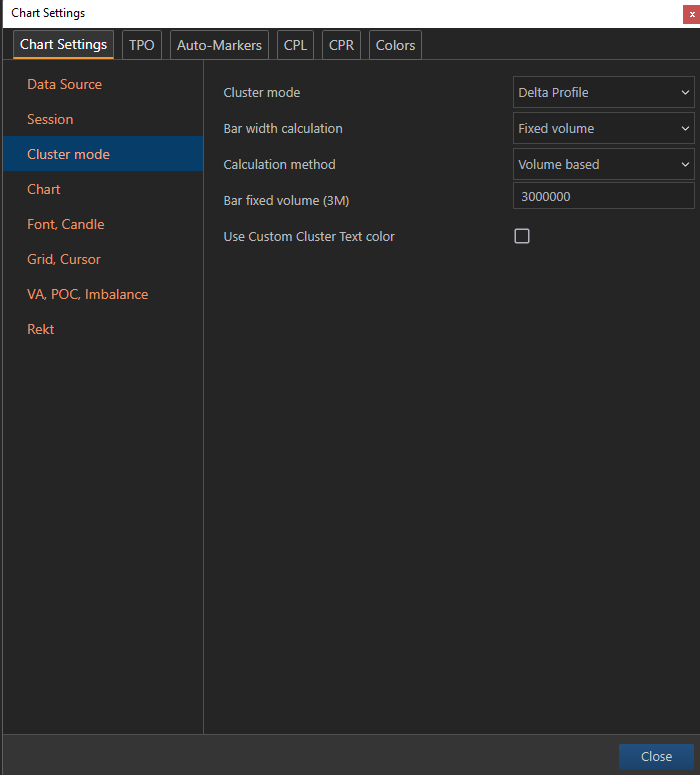Expand the Cluster mode Delta Profile dropdown
This screenshot has height=775, width=700.
click(604, 92)
